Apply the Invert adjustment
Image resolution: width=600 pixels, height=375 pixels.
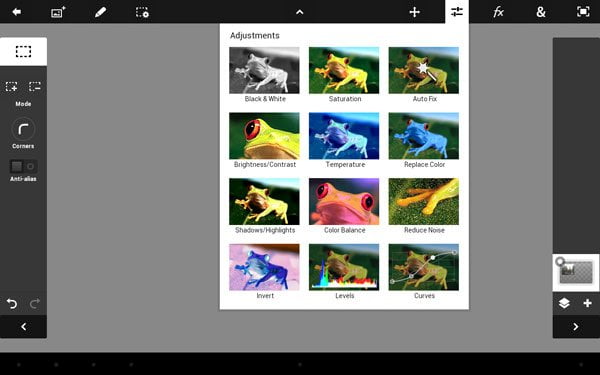click(264, 272)
